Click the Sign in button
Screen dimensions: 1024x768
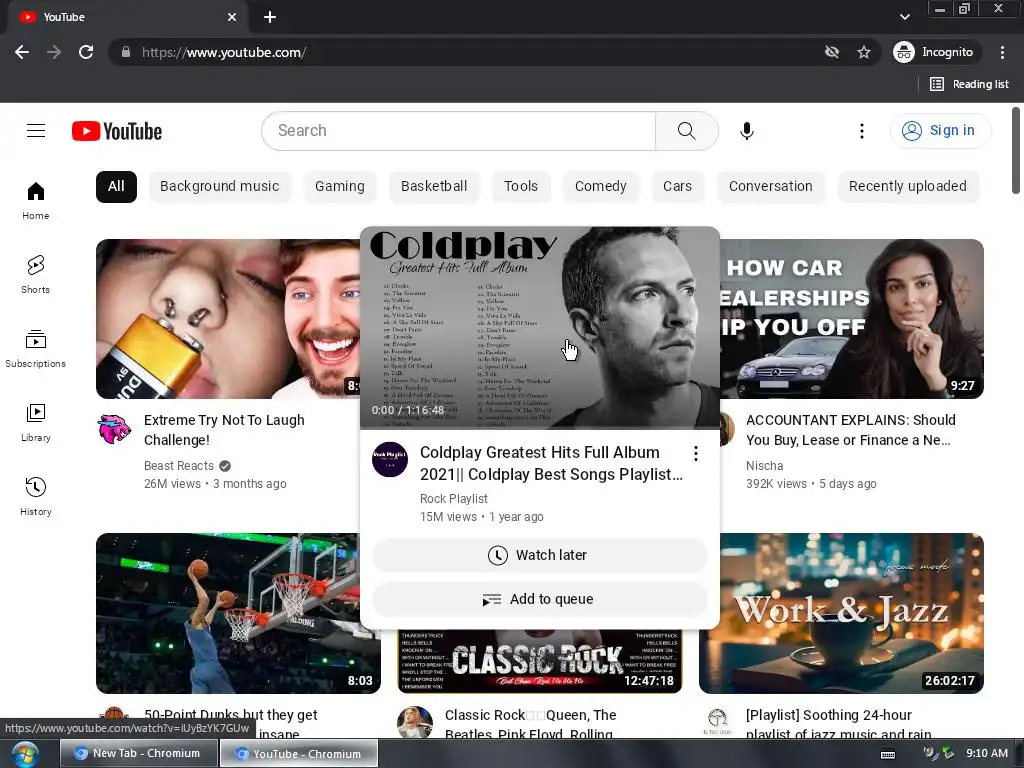point(940,131)
